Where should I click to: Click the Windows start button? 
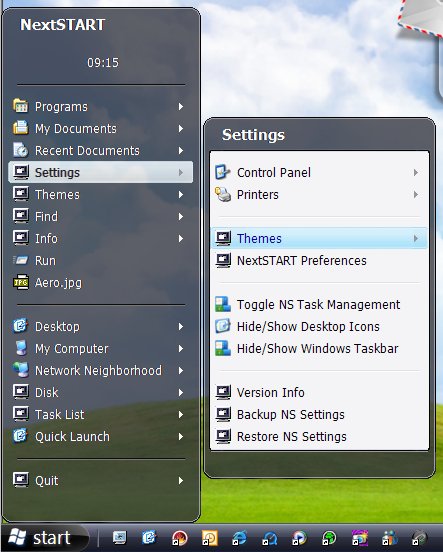(45, 538)
